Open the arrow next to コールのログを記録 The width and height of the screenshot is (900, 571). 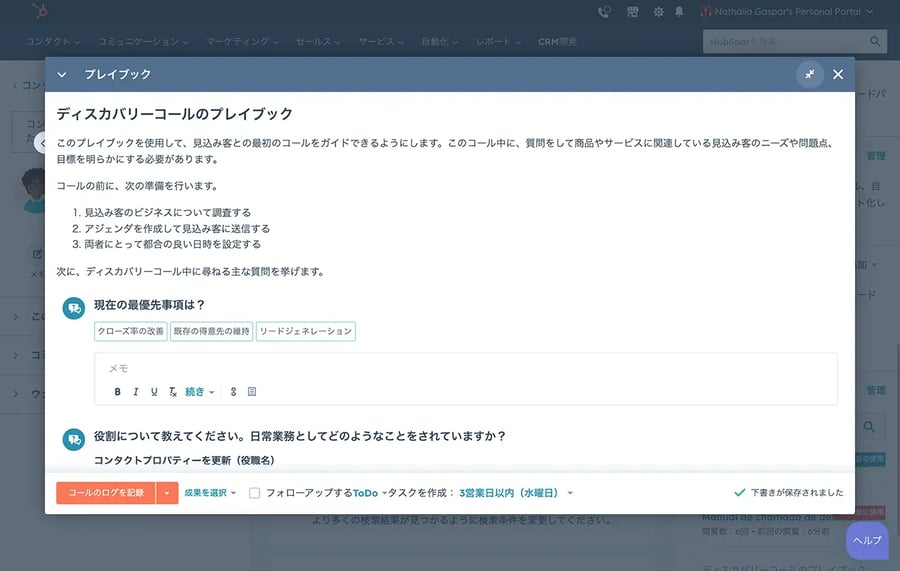167,493
